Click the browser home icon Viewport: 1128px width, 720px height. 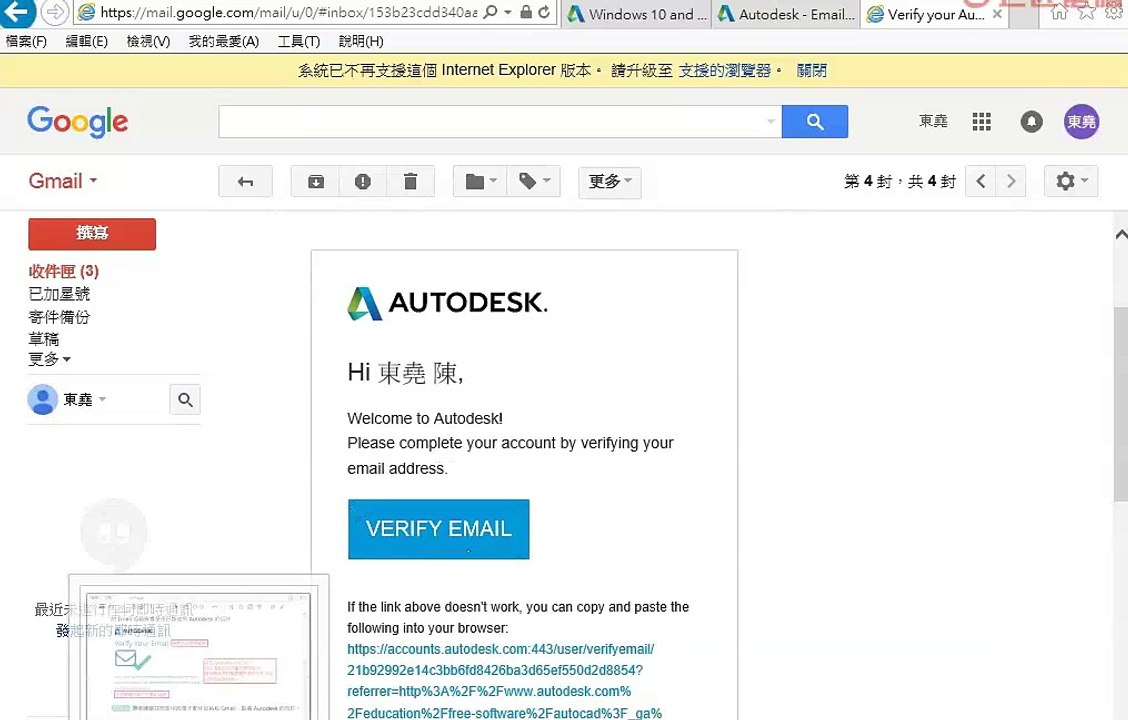(x=1059, y=12)
